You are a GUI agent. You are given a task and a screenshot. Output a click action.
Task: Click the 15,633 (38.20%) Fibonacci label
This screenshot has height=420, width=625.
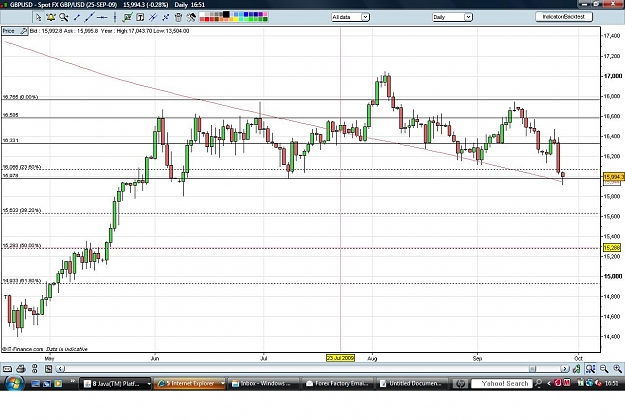tap(22, 210)
